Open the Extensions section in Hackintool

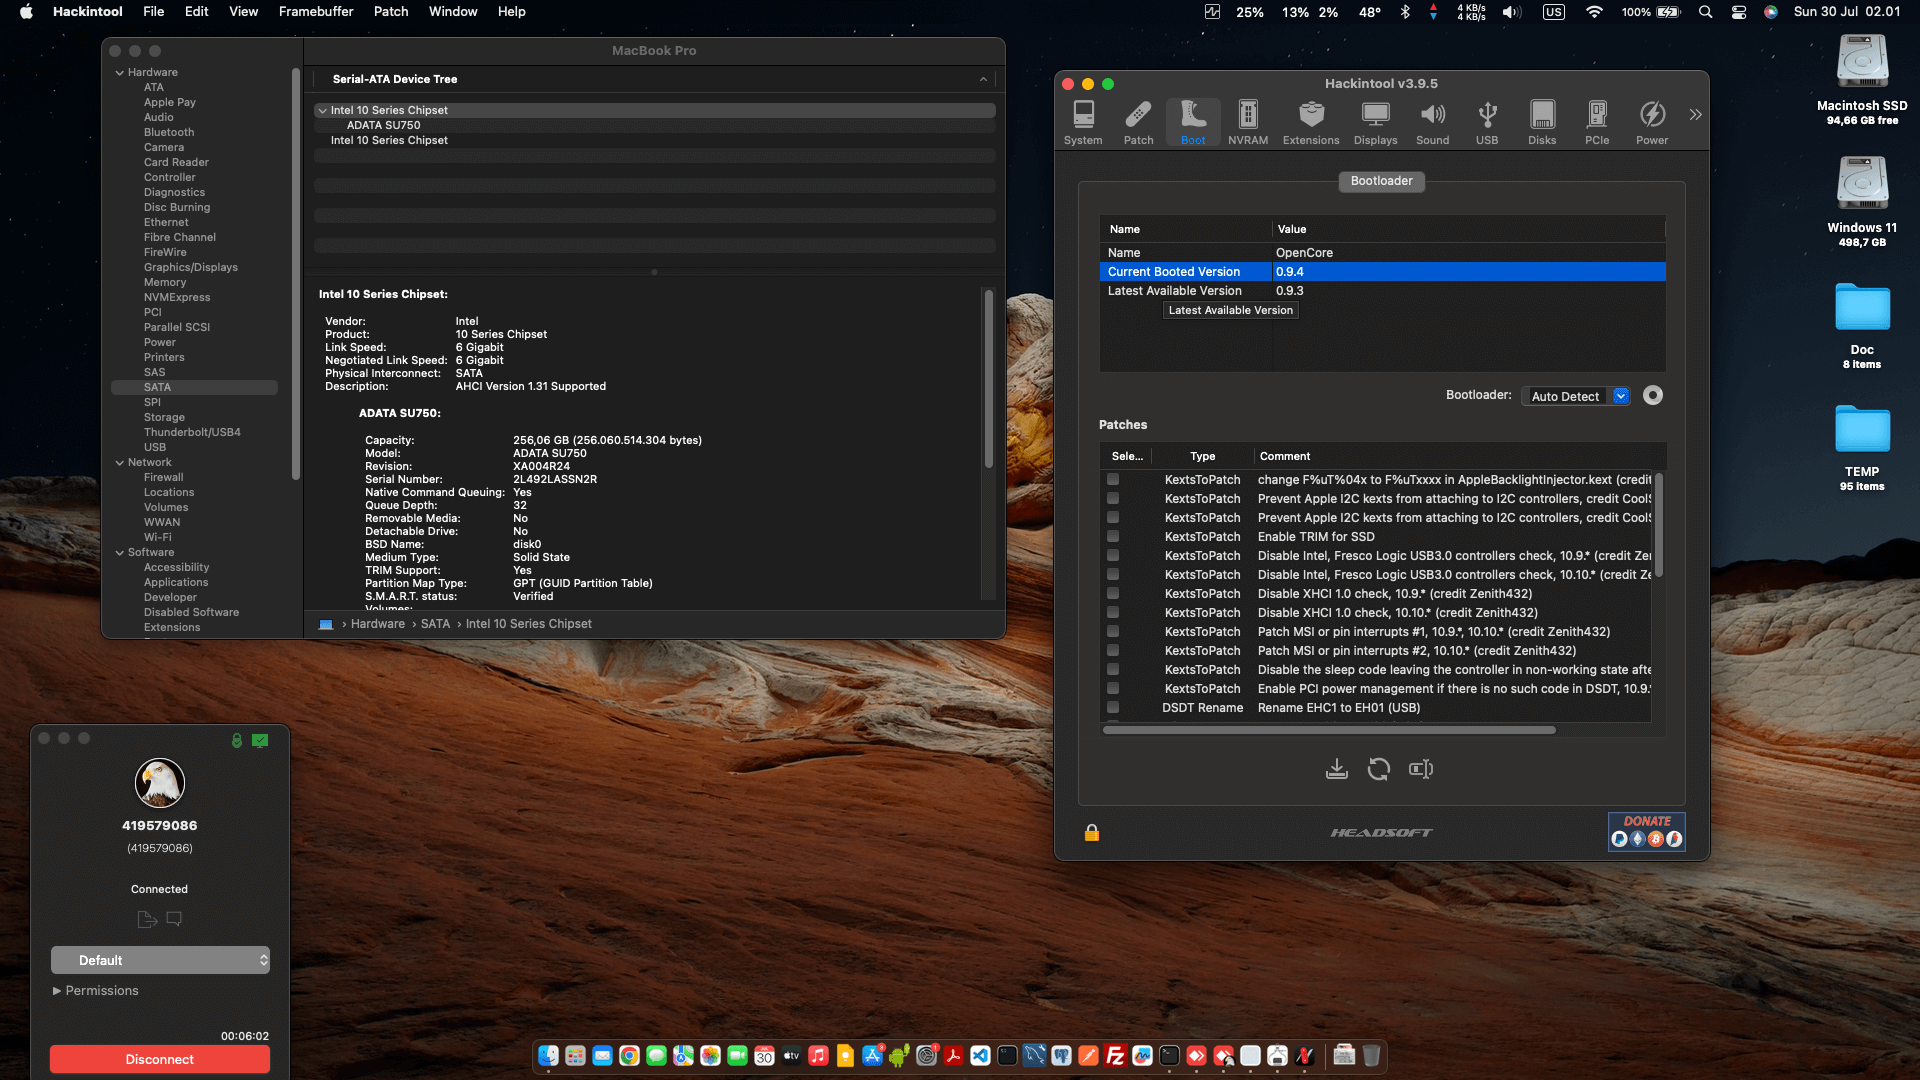pos(1311,123)
